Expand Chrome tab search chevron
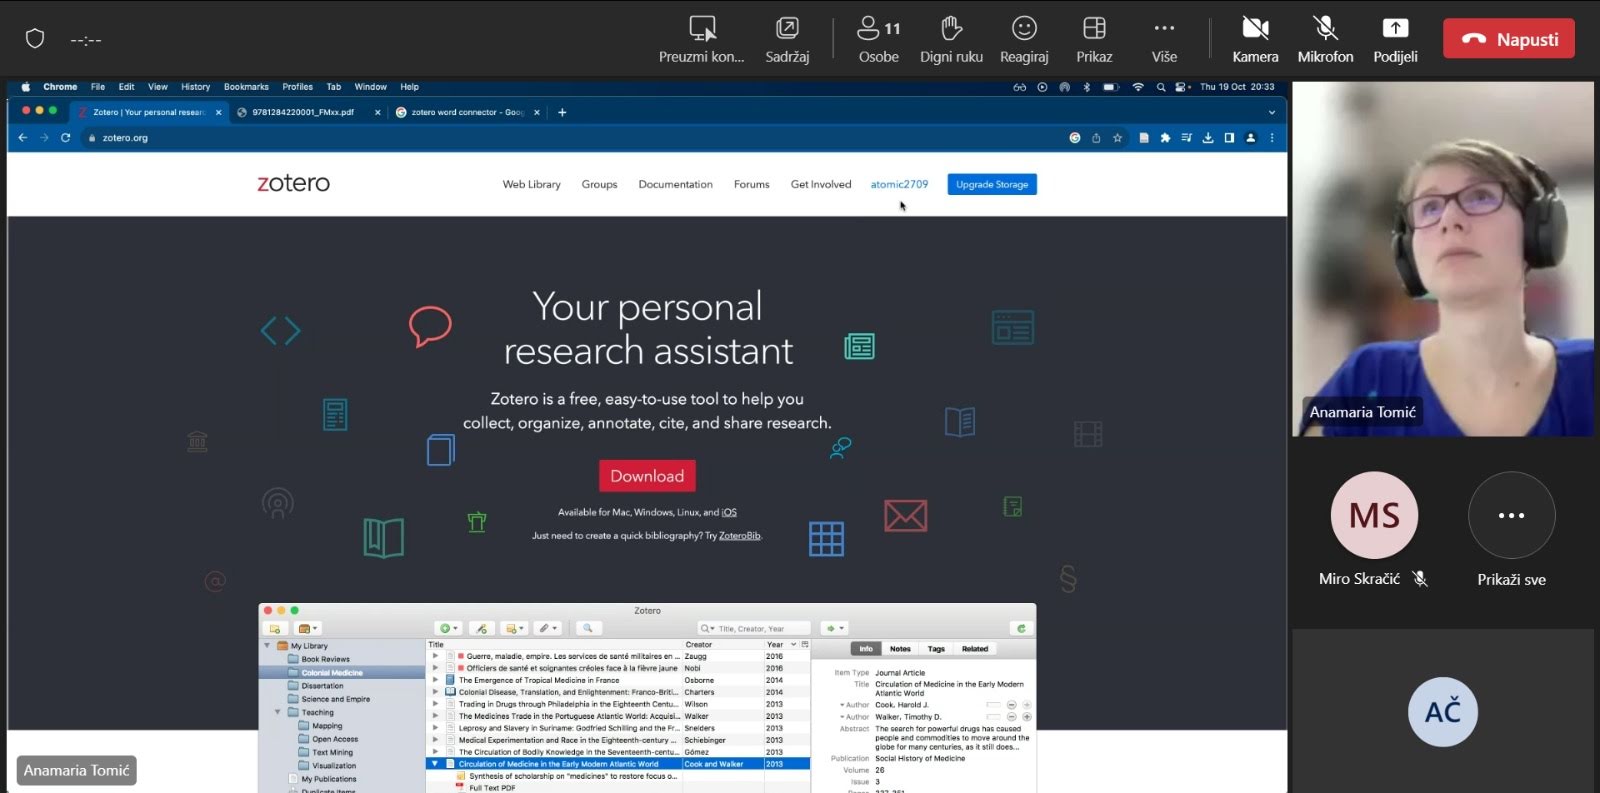Viewport: 1600px width, 793px height. point(1271,112)
